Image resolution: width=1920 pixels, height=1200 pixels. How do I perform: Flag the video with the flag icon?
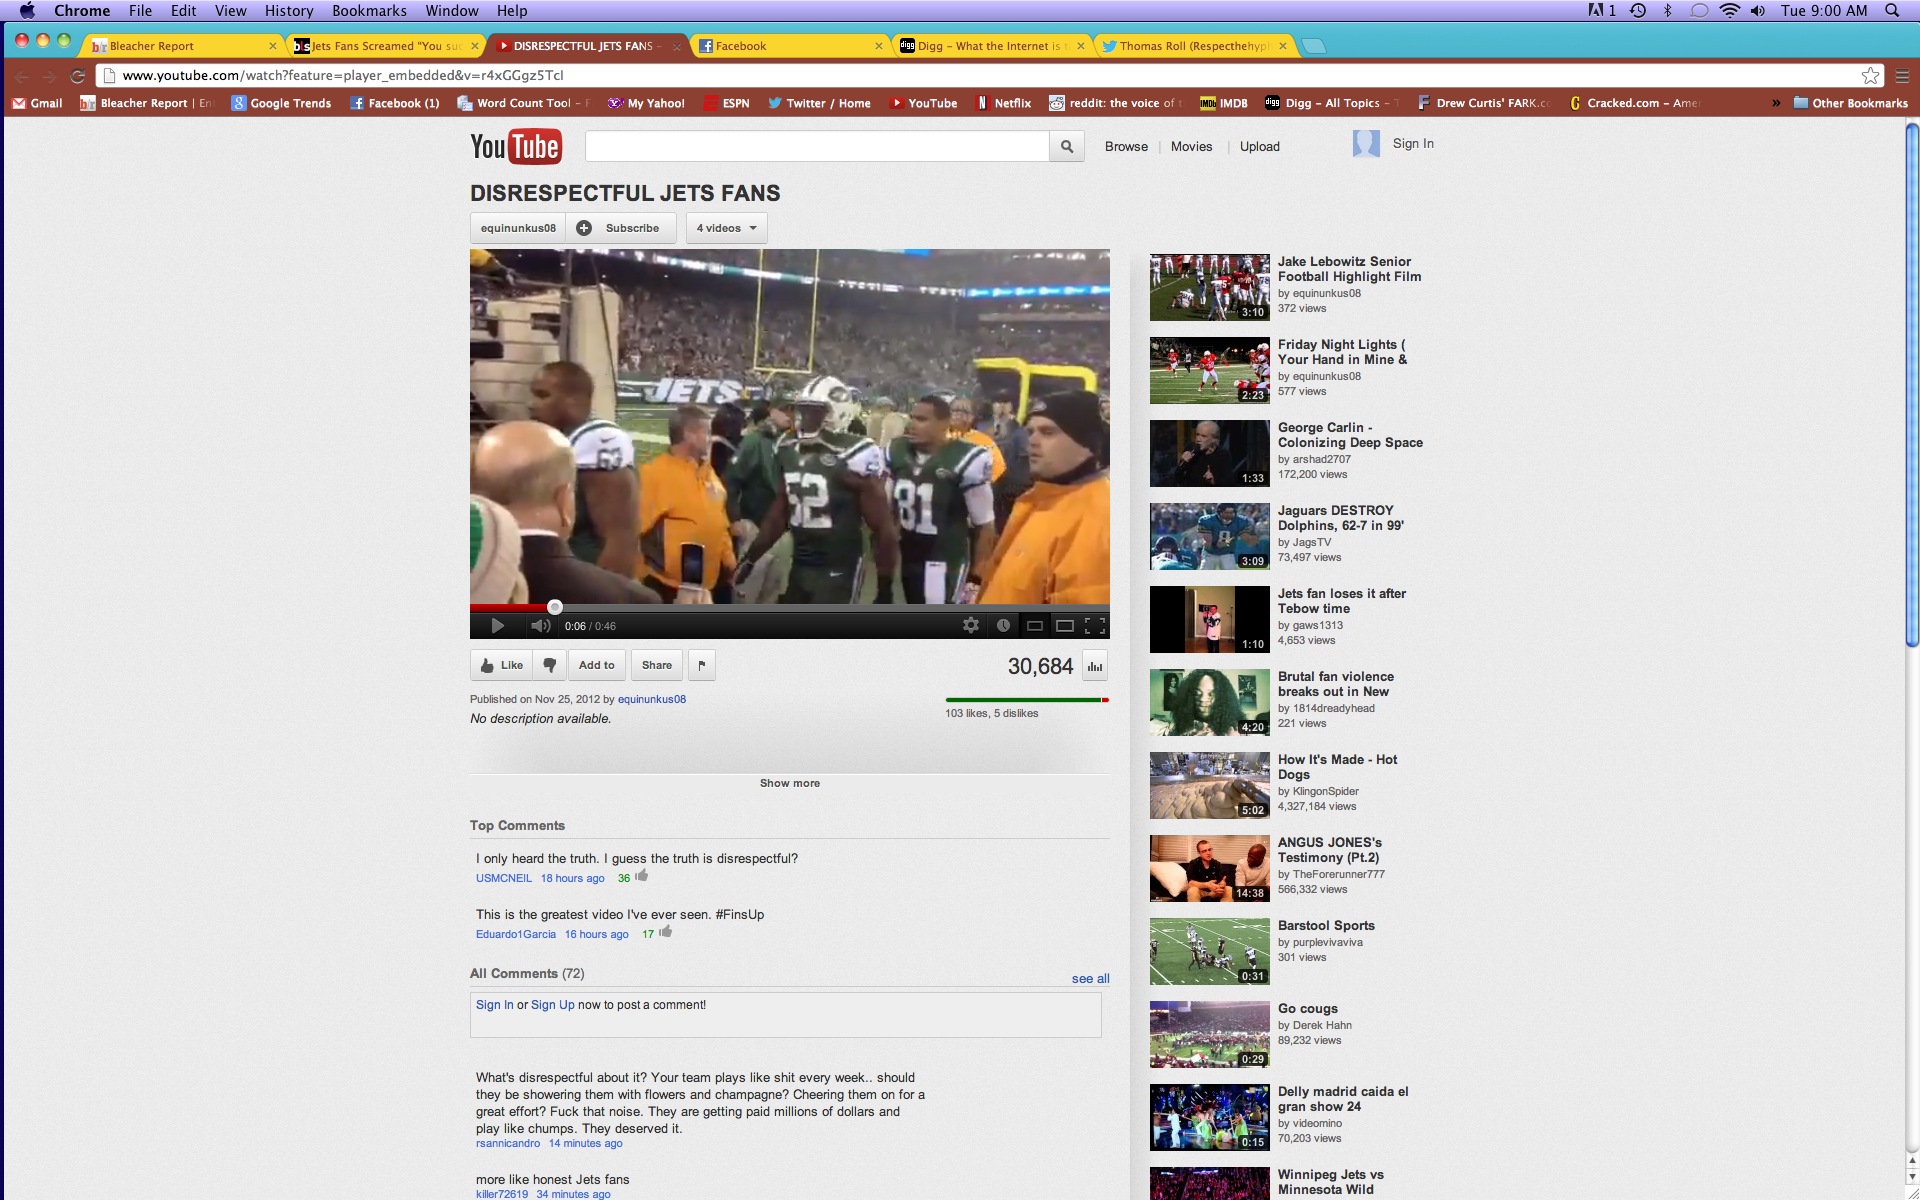point(701,665)
